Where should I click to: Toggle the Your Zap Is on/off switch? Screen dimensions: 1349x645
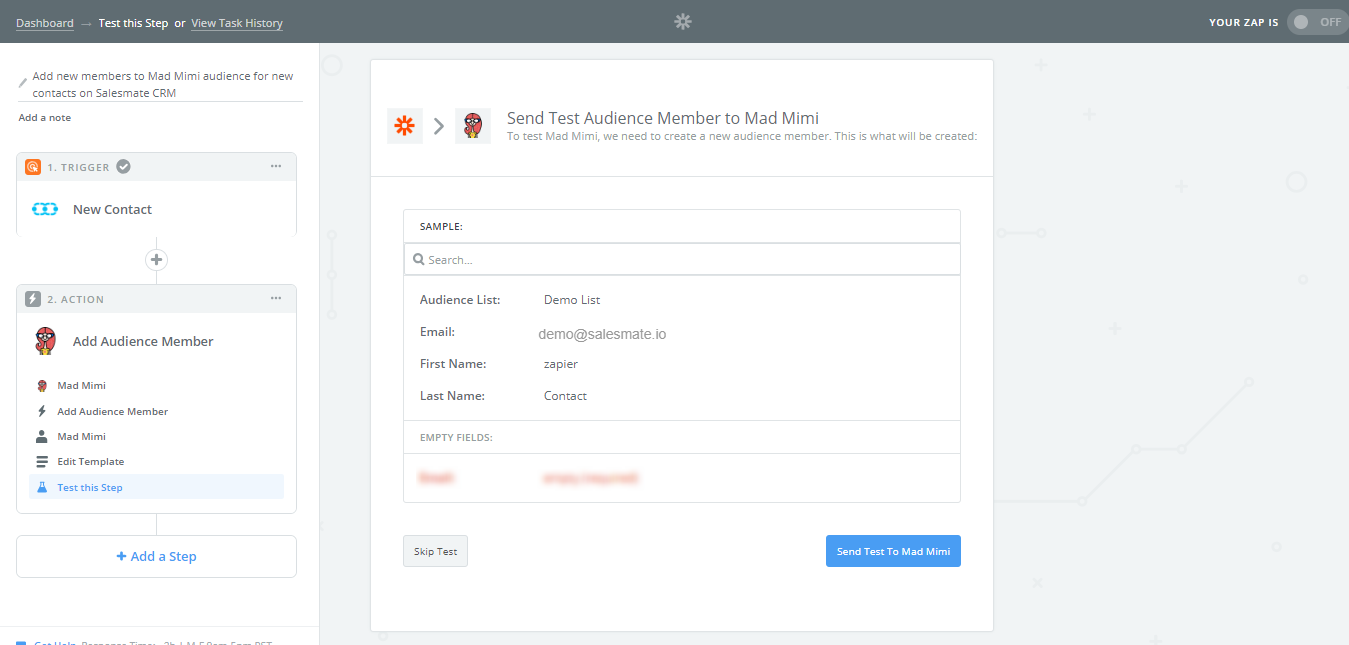click(x=1317, y=22)
